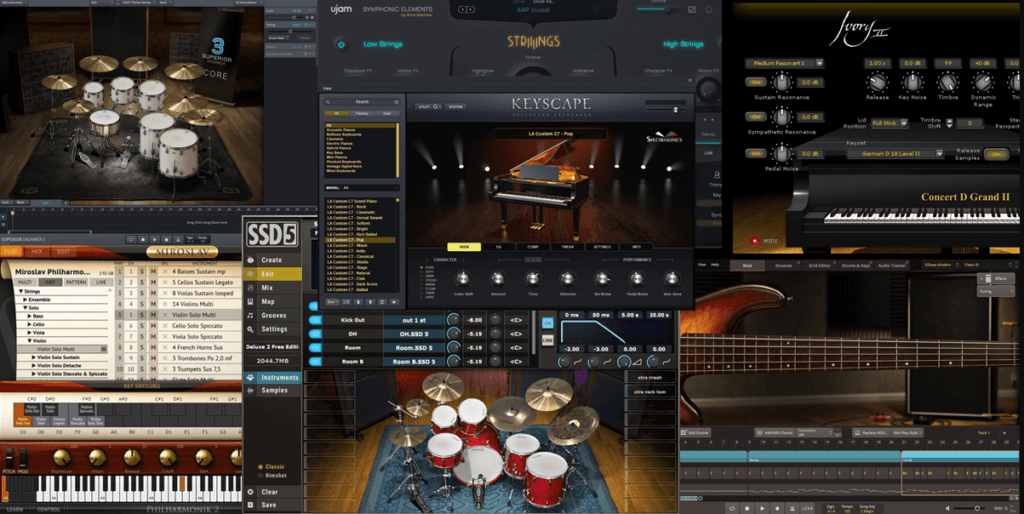
Task: Toggle Sympathetic Resonance On in Ivory II
Action: (x=756, y=117)
